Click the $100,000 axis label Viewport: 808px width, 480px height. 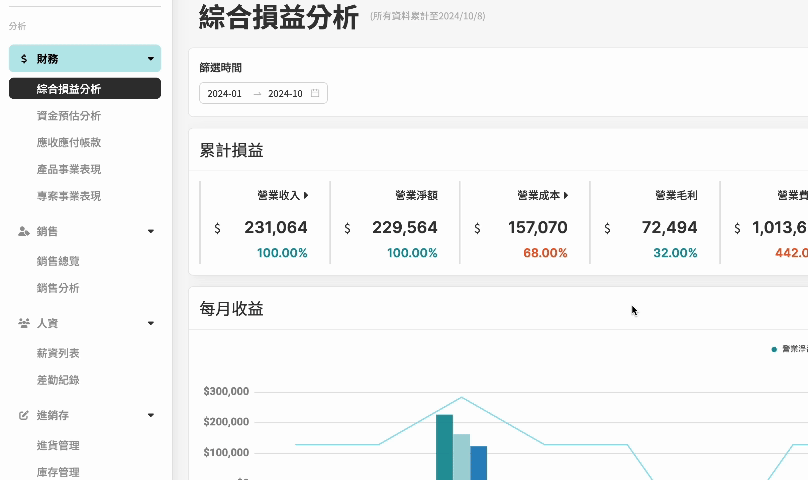[226, 453]
